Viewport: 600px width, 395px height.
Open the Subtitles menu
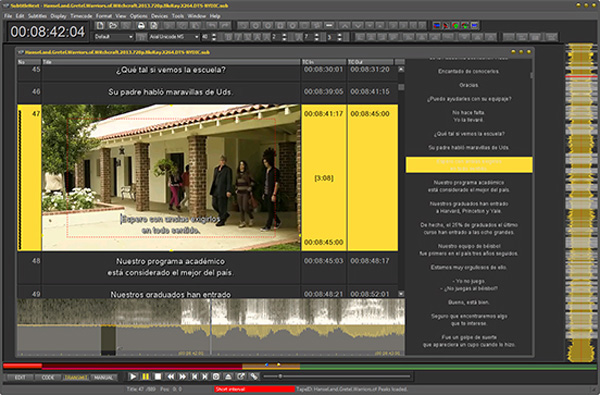click(x=38, y=16)
